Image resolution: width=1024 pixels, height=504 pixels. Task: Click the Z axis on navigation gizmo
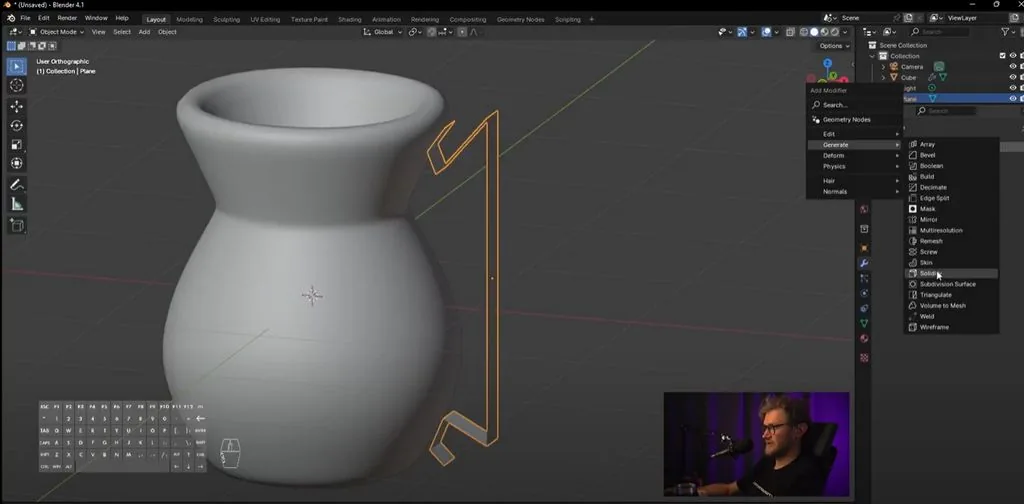click(827, 63)
